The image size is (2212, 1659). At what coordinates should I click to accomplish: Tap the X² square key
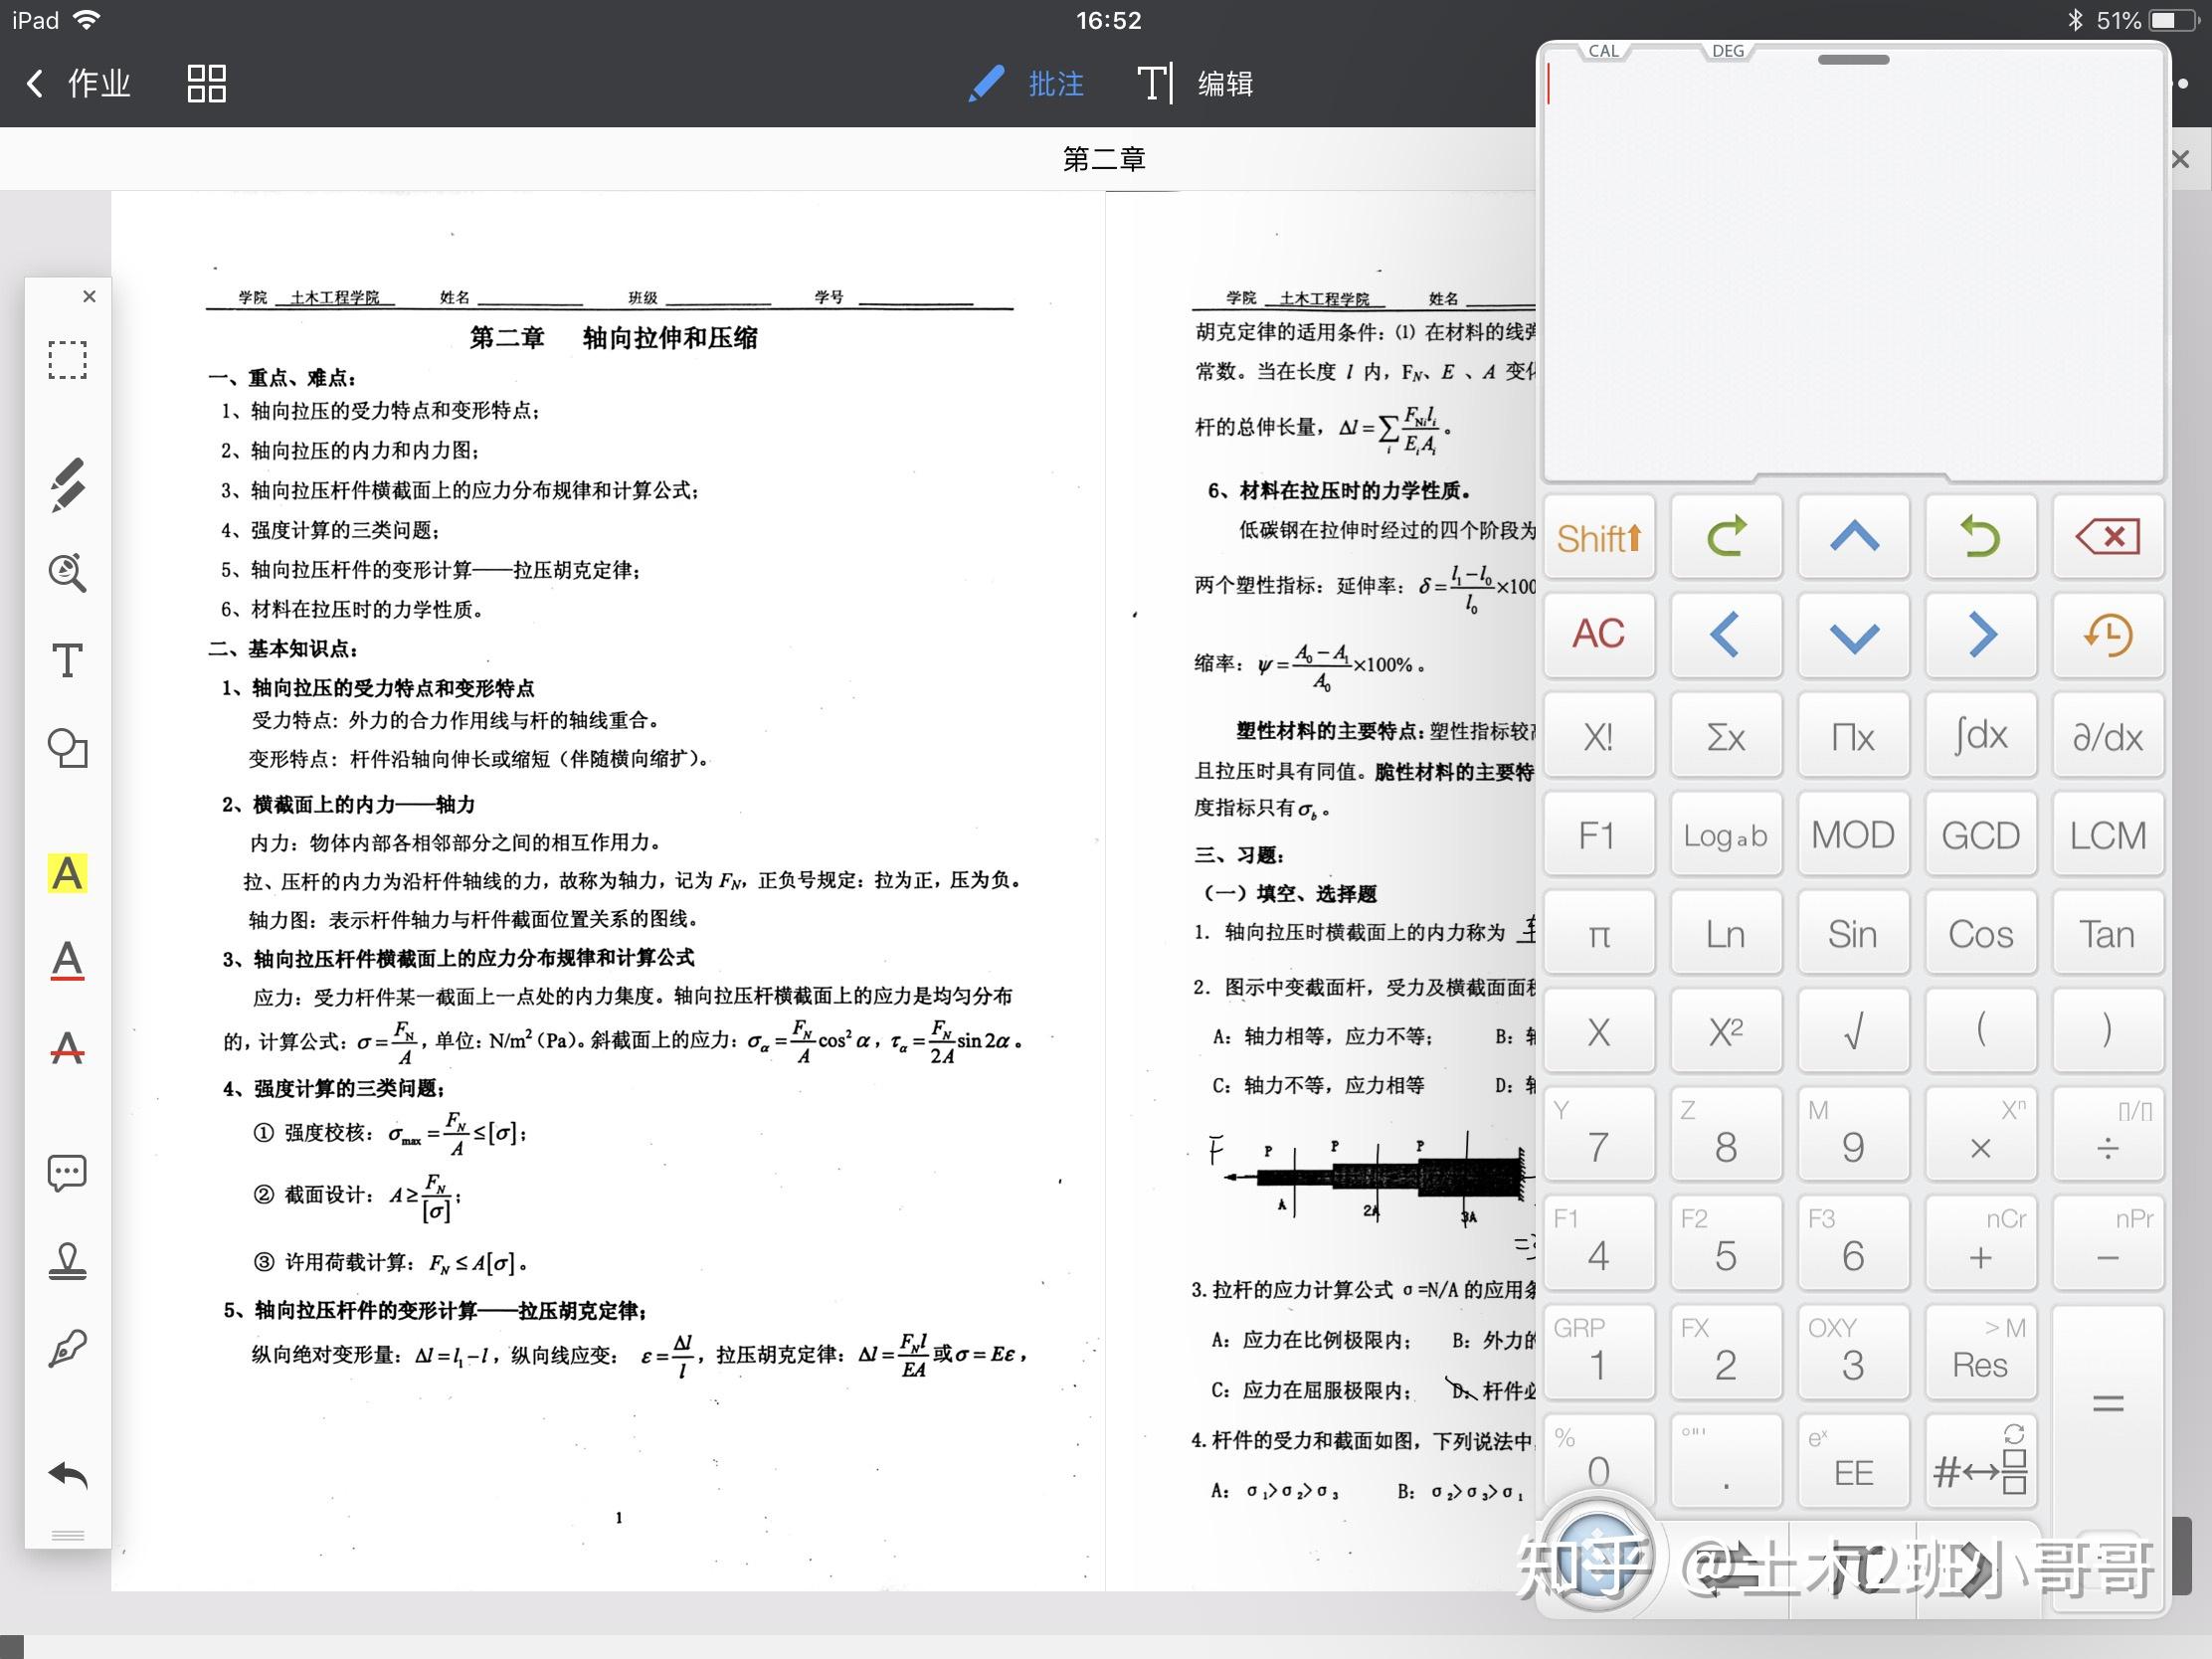[1726, 1031]
